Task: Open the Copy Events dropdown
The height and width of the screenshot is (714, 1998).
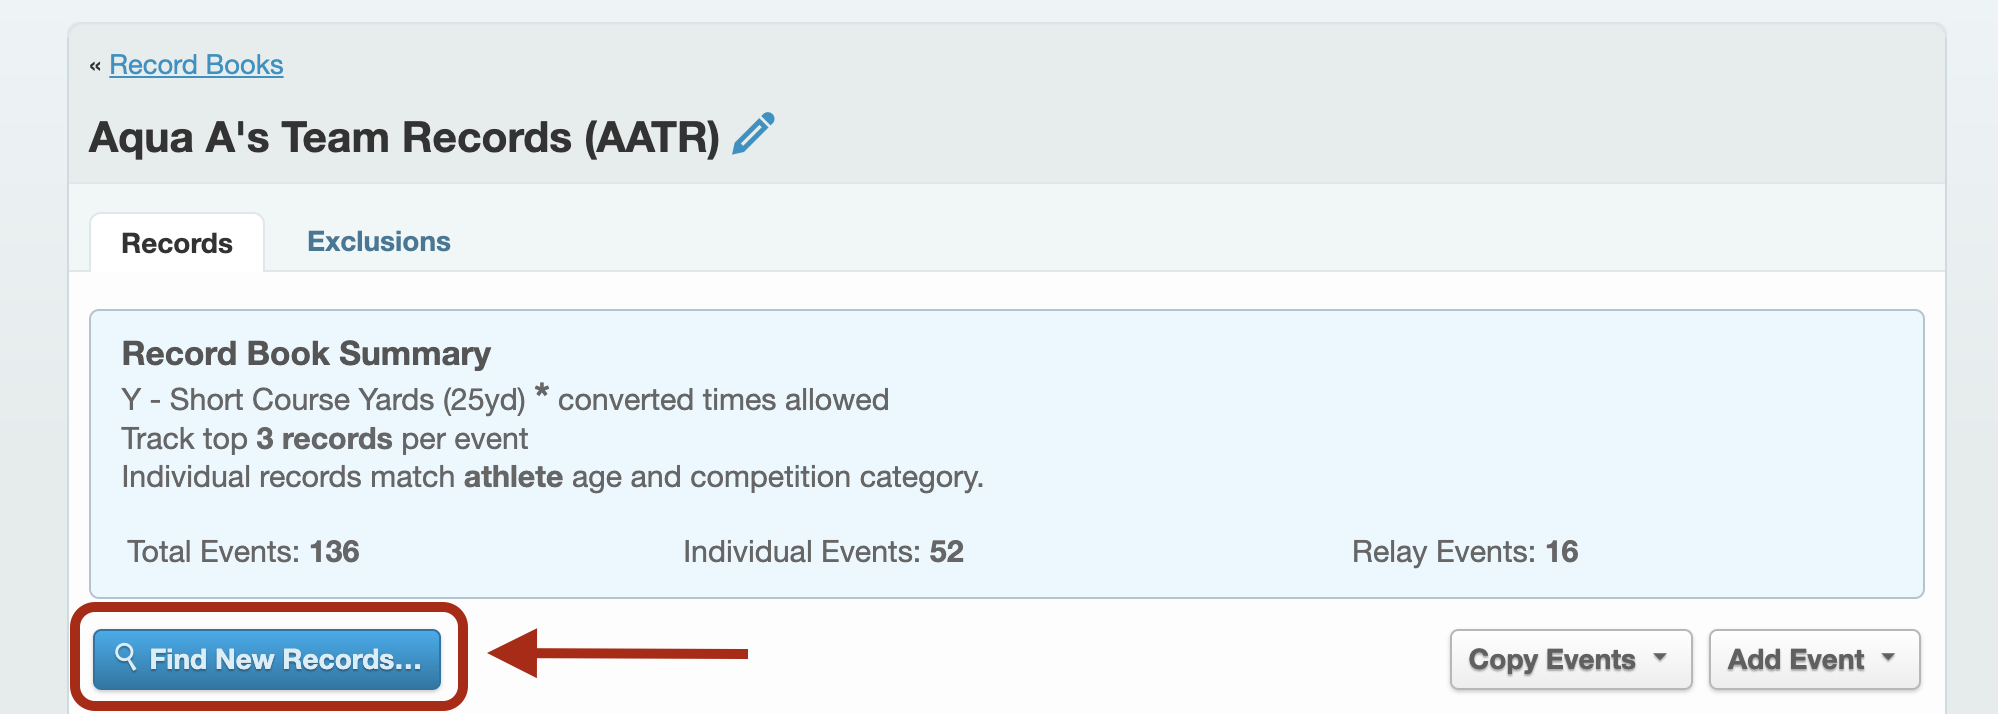Action: point(1571,659)
